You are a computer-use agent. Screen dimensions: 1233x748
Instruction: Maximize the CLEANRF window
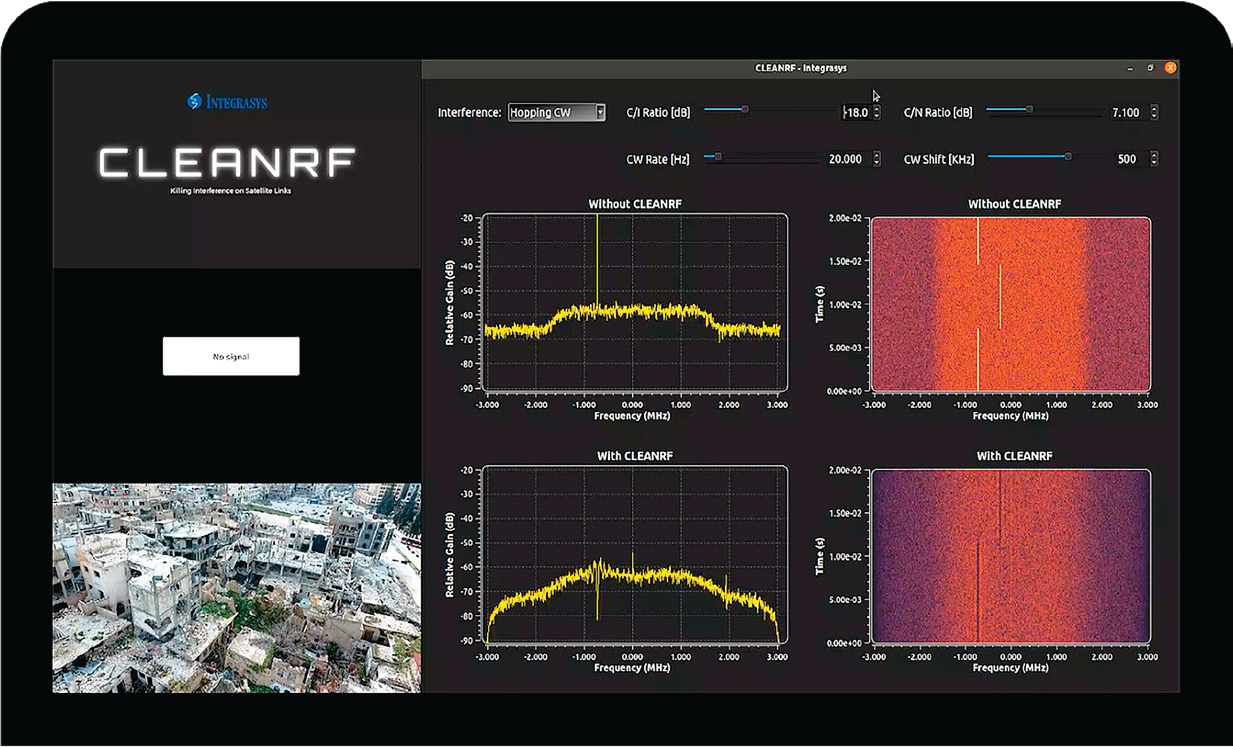(x=1150, y=68)
